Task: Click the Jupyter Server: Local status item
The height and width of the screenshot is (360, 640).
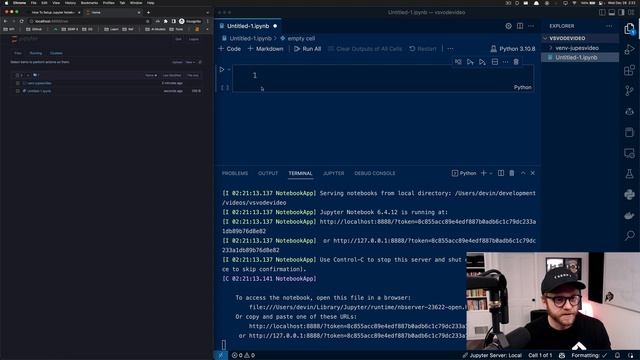Action: pos(492,356)
